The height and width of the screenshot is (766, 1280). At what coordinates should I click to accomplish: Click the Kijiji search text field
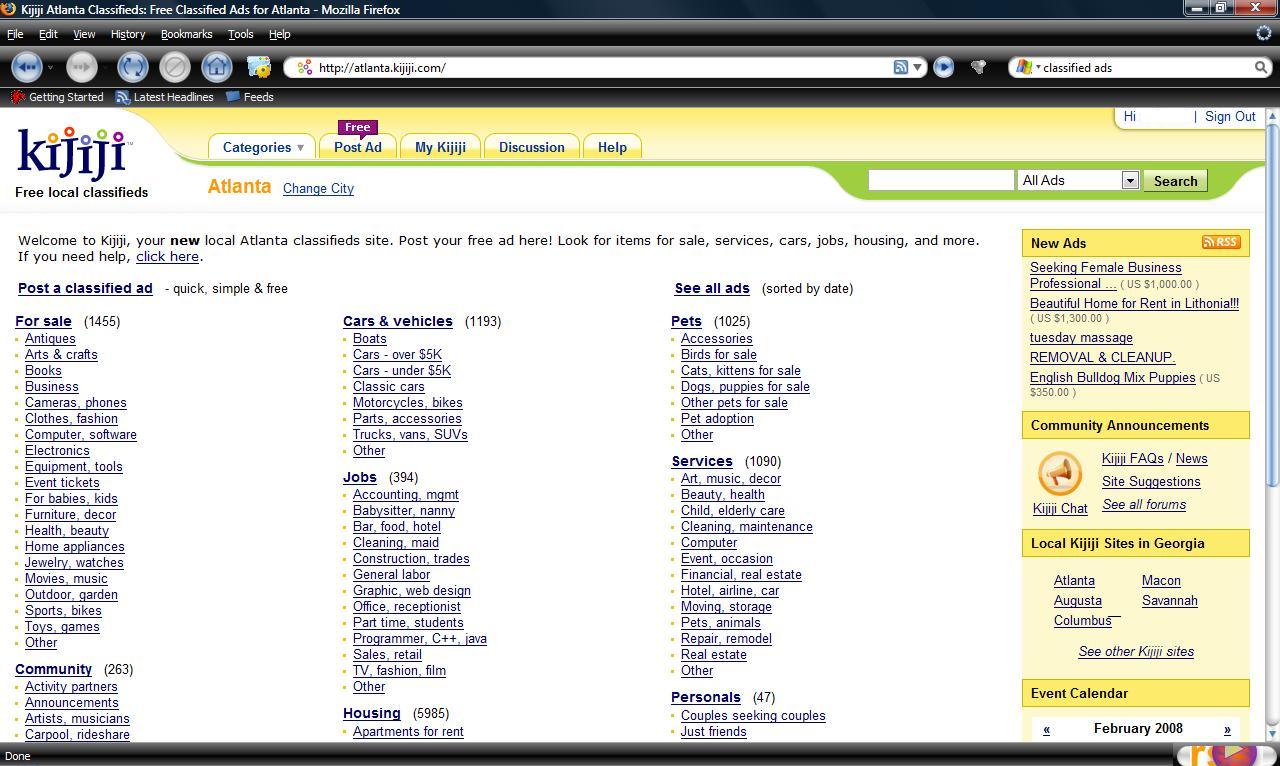coord(941,180)
